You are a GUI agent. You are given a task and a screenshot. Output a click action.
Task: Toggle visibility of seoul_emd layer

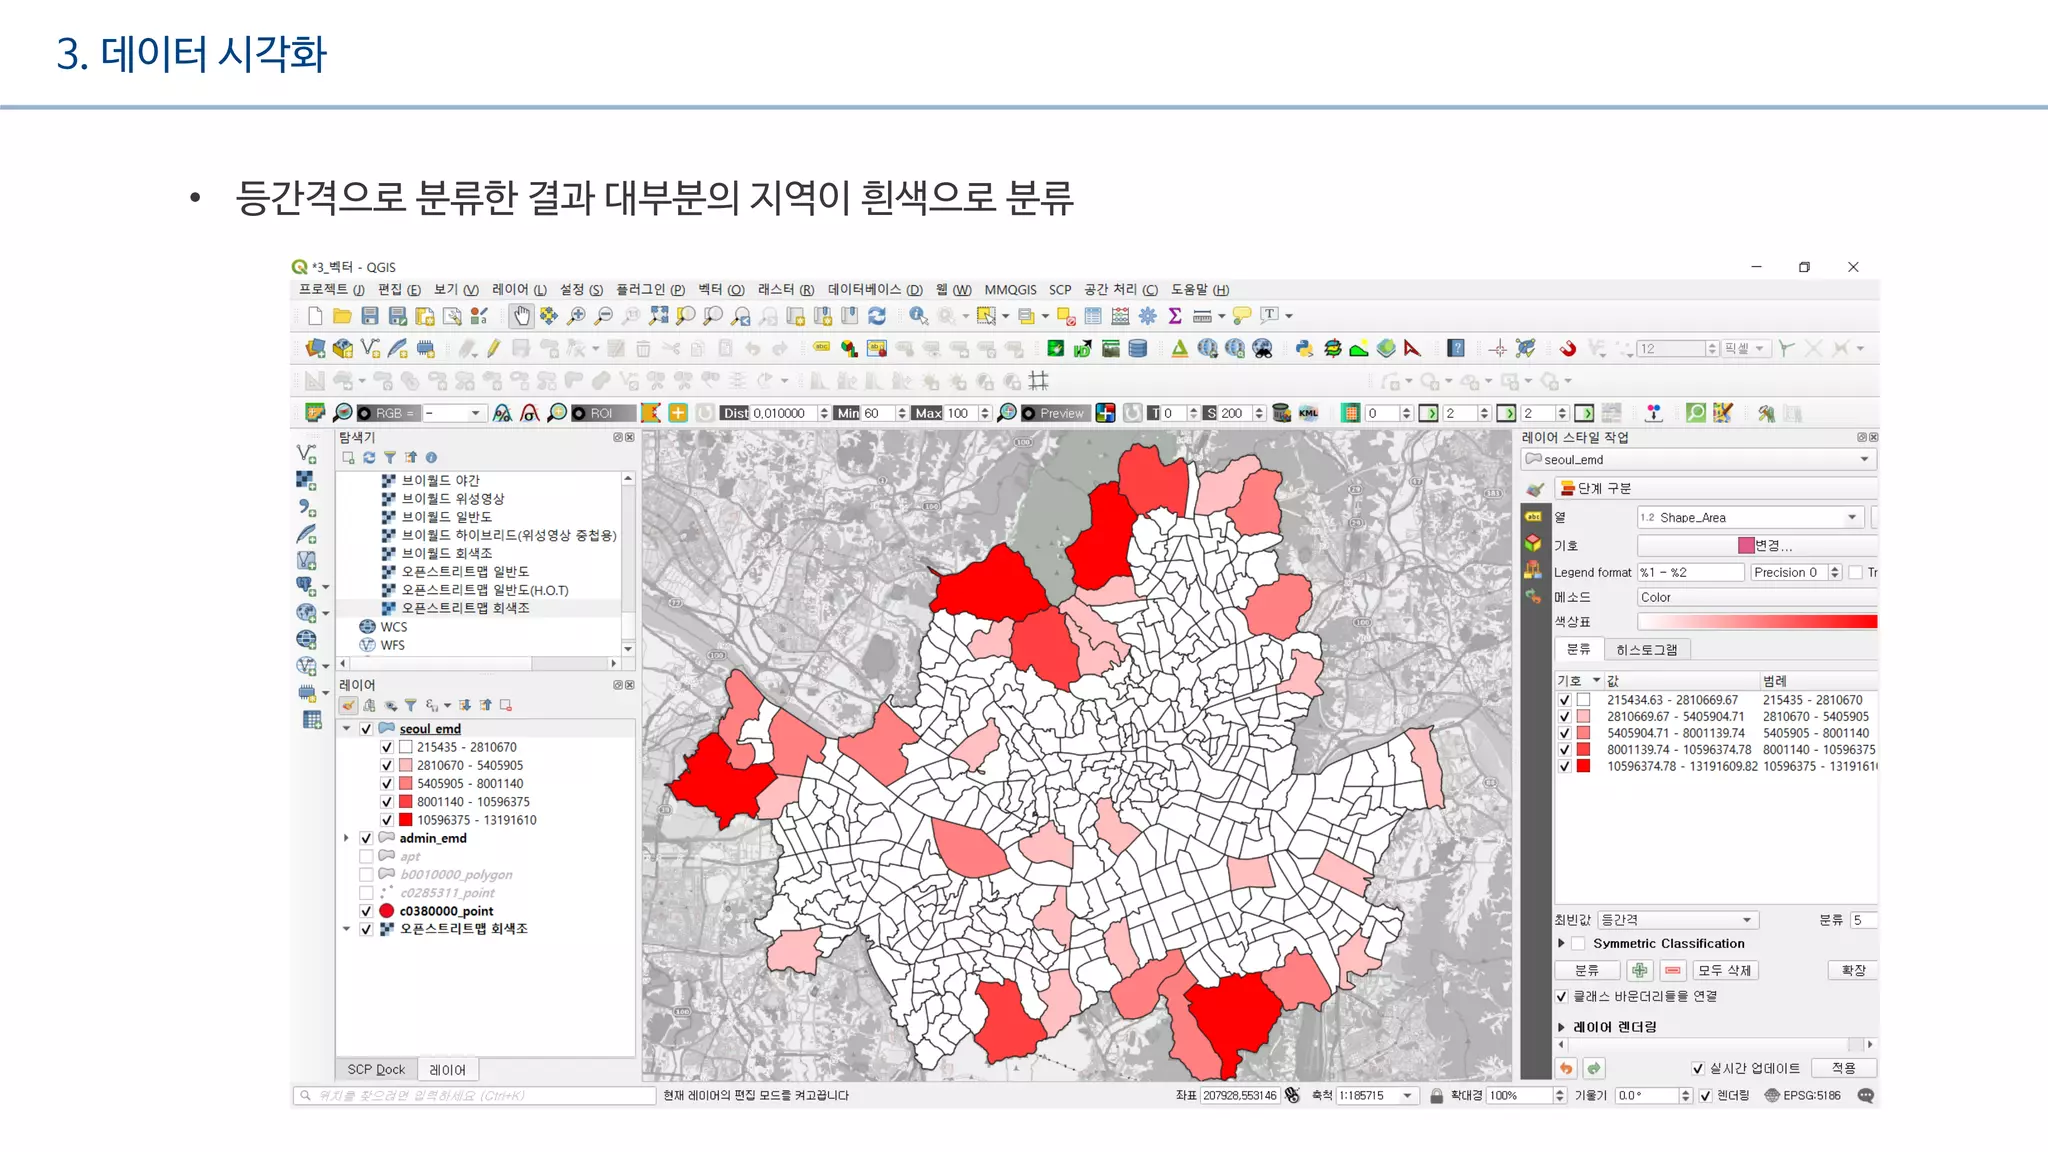pos(366,729)
